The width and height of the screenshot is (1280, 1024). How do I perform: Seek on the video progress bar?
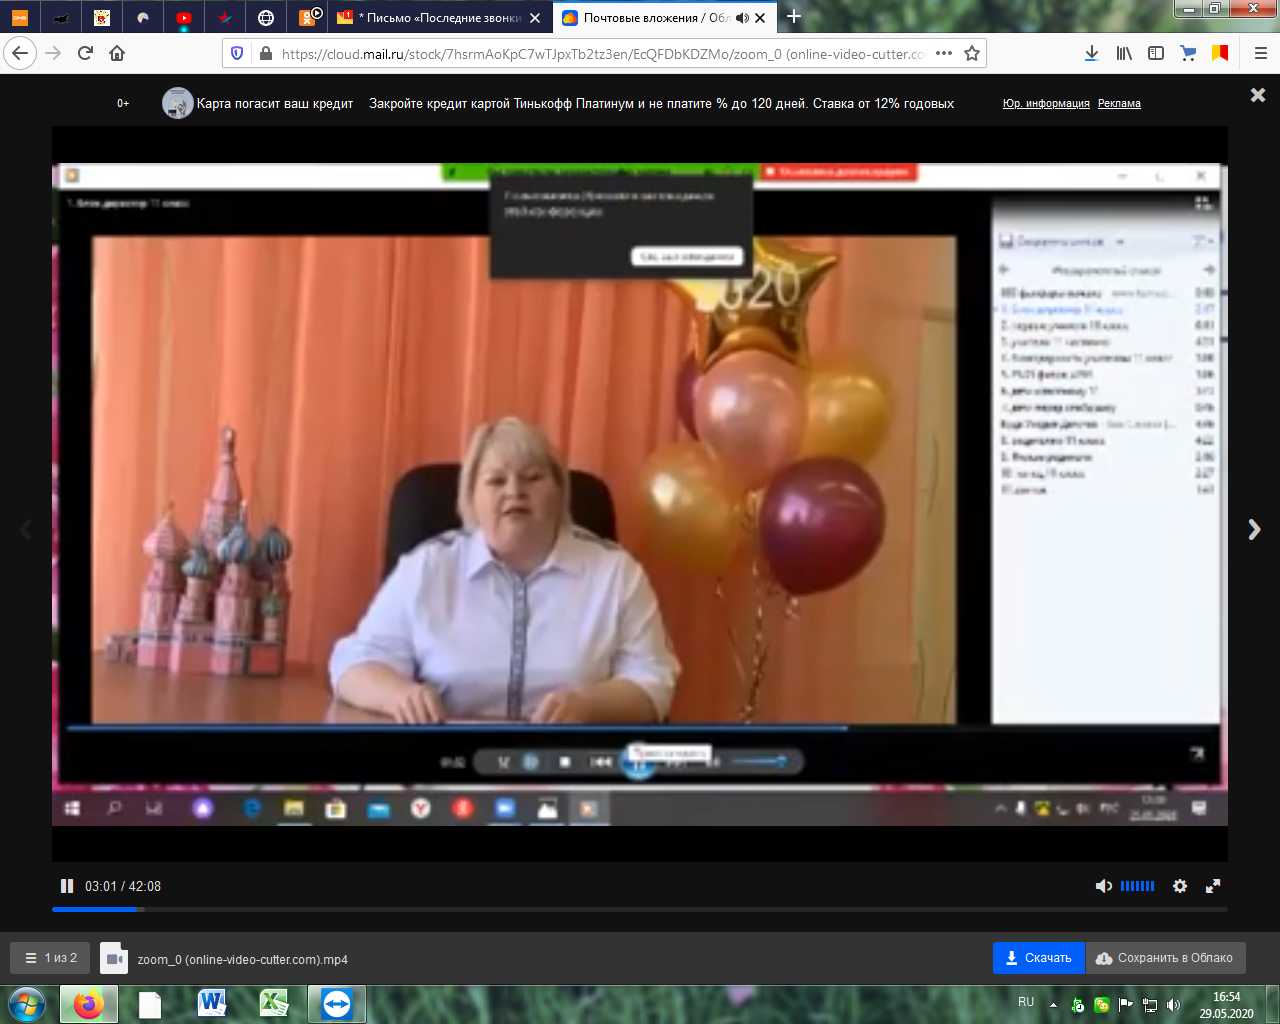[640, 909]
